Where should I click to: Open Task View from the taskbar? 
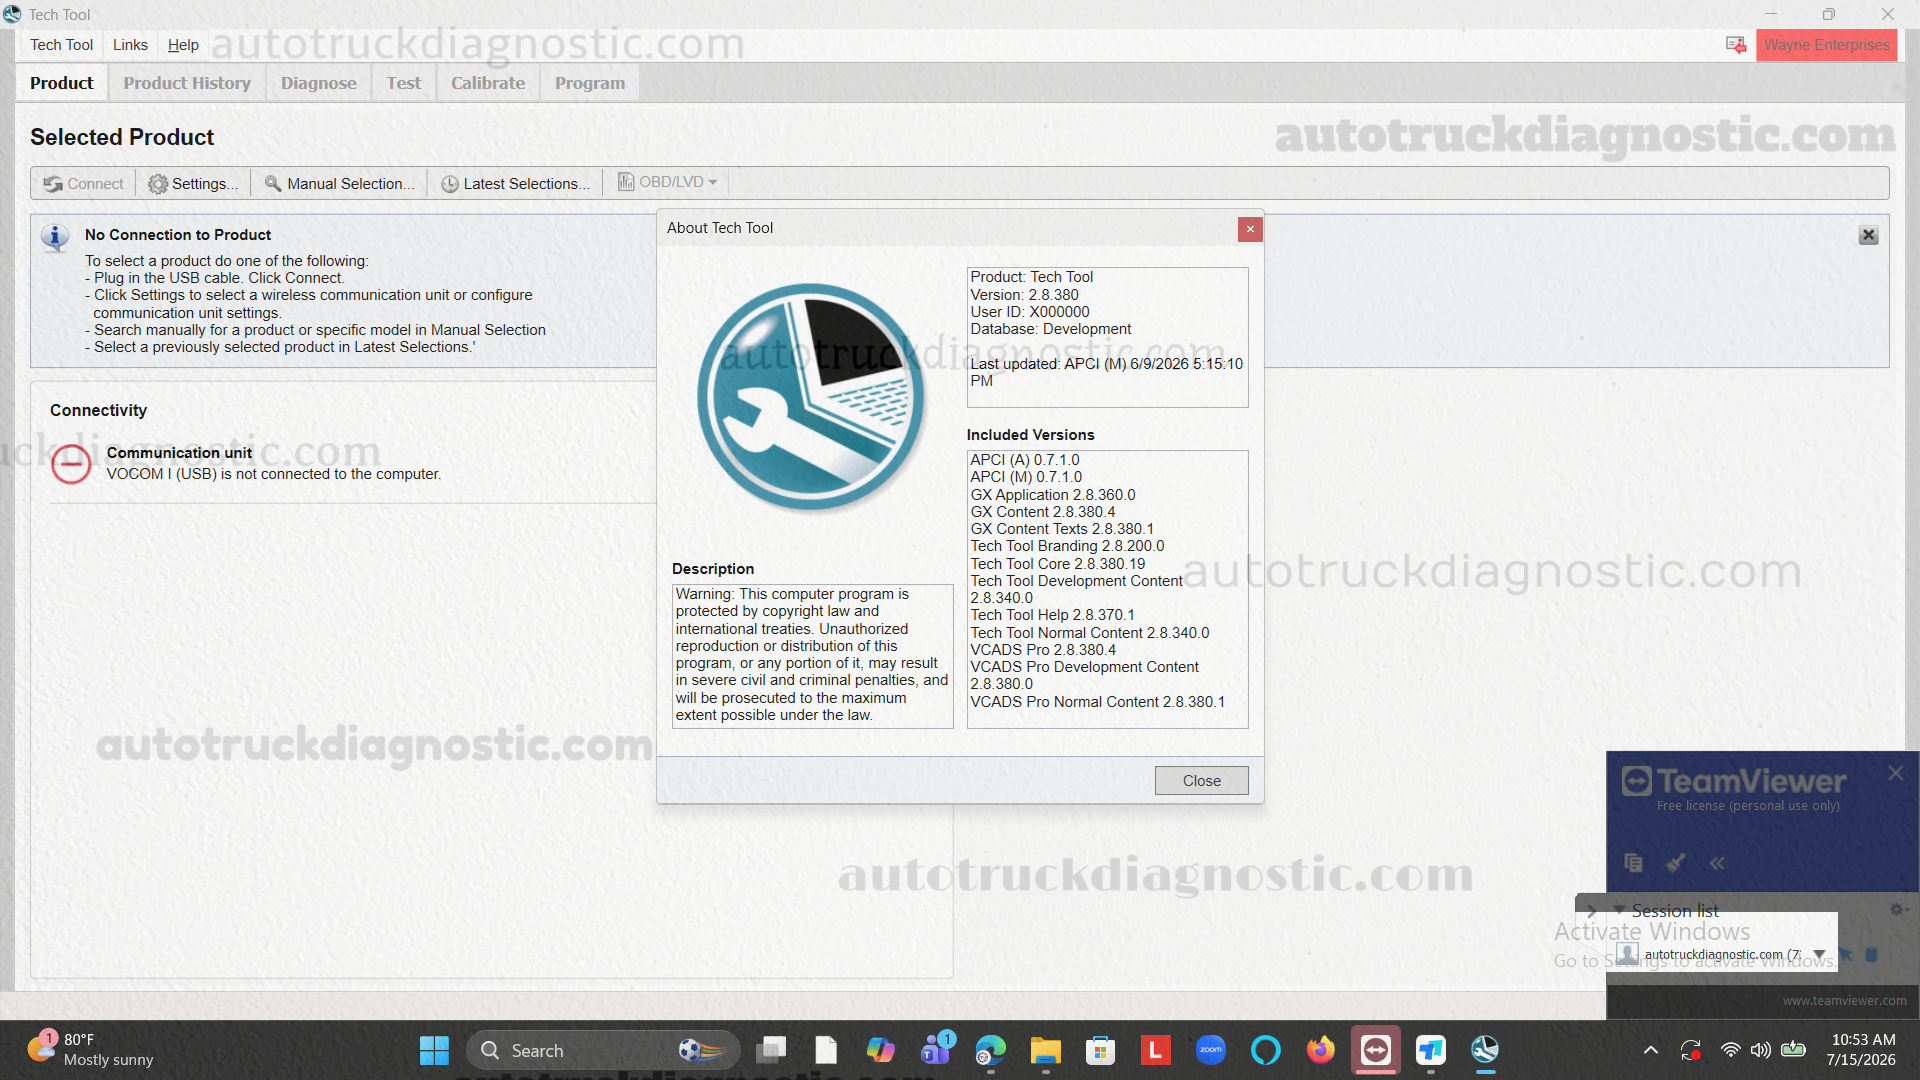point(771,1050)
